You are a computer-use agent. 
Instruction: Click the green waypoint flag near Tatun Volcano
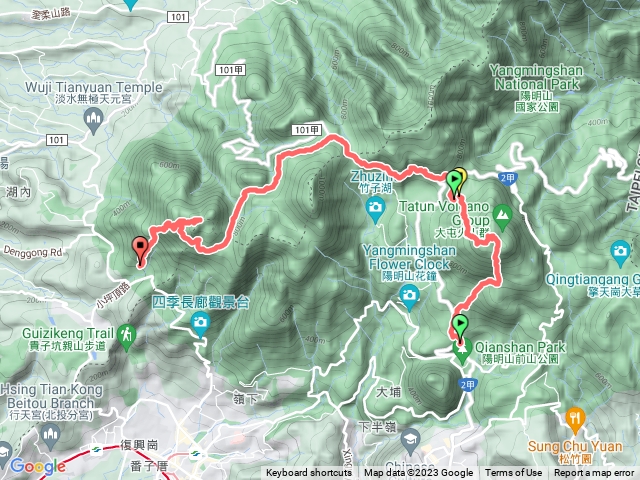453,183
